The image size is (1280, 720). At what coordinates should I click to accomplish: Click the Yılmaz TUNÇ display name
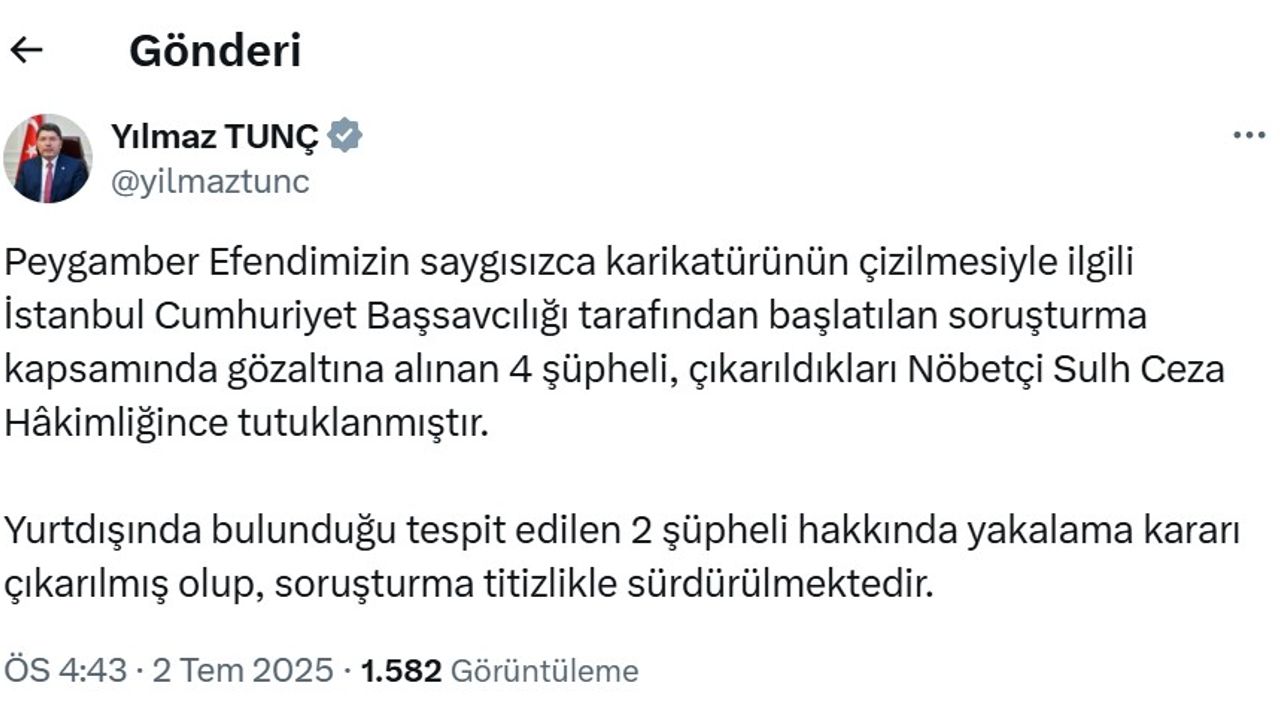coord(214,136)
